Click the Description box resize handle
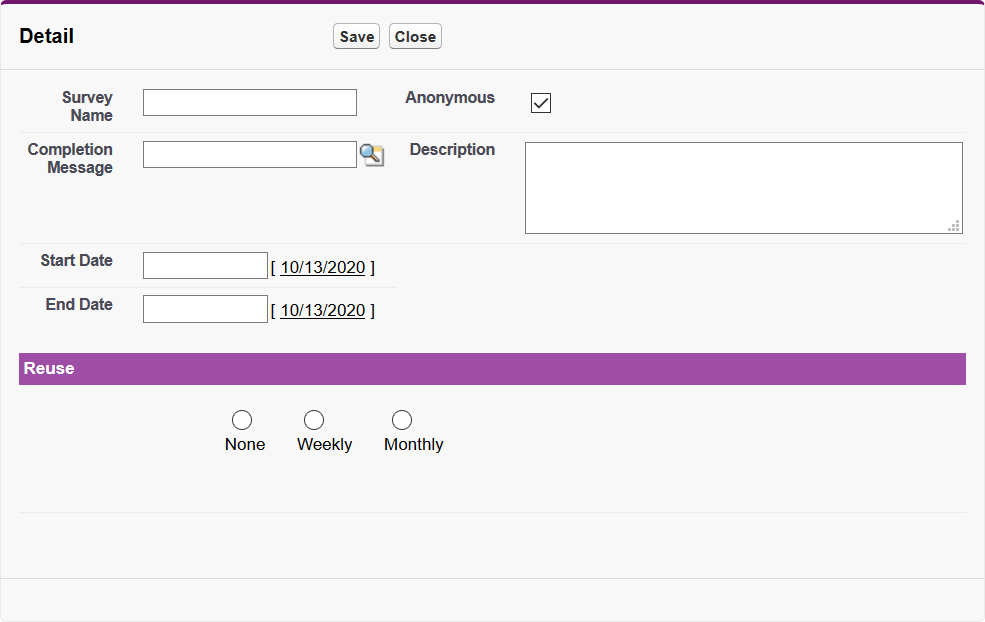Image resolution: width=985 pixels, height=622 pixels. click(954, 226)
